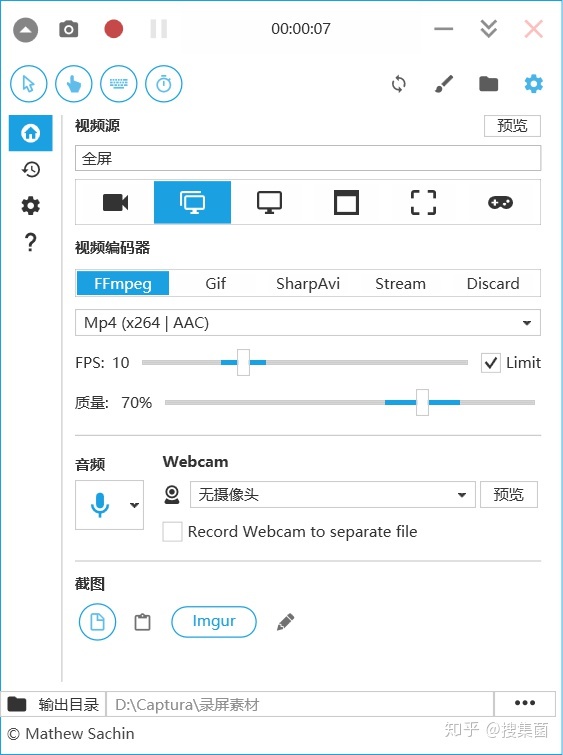The width and height of the screenshot is (563, 755).
Task: Toggle mouse cursor inclusion icon
Action: 29,84
